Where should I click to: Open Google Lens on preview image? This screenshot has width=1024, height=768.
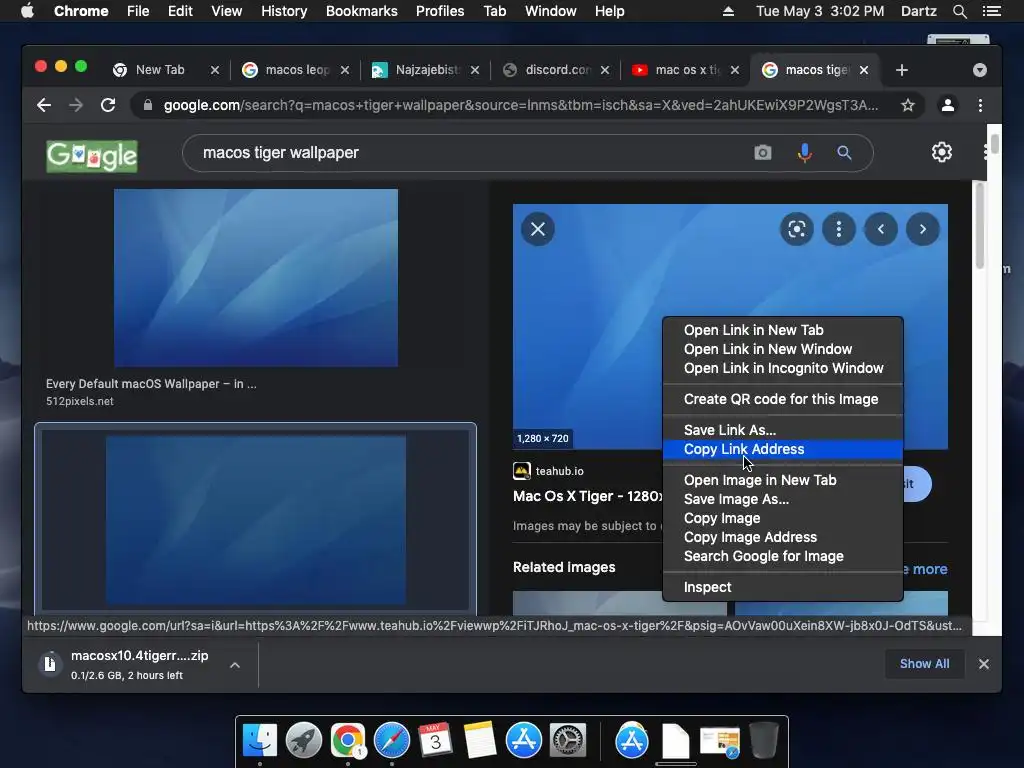click(797, 229)
